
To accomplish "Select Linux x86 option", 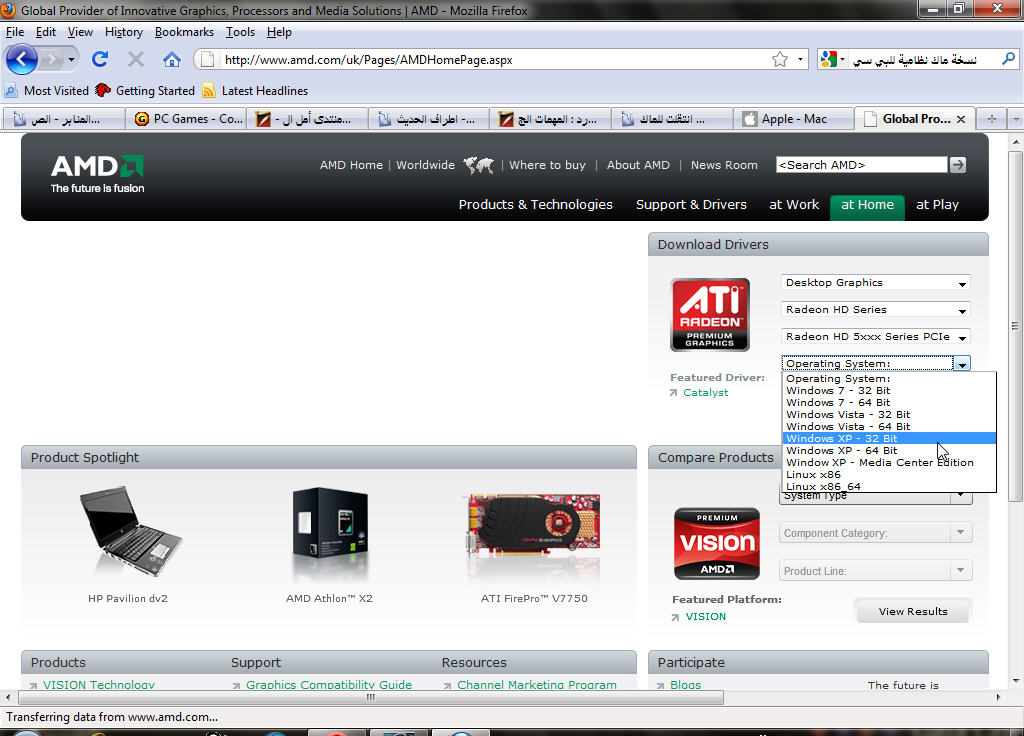I will tap(889, 475).
